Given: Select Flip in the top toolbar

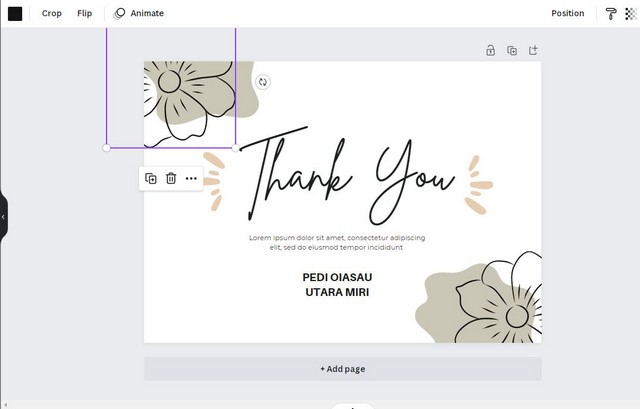Looking at the screenshot, I should [x=85, y=13].
